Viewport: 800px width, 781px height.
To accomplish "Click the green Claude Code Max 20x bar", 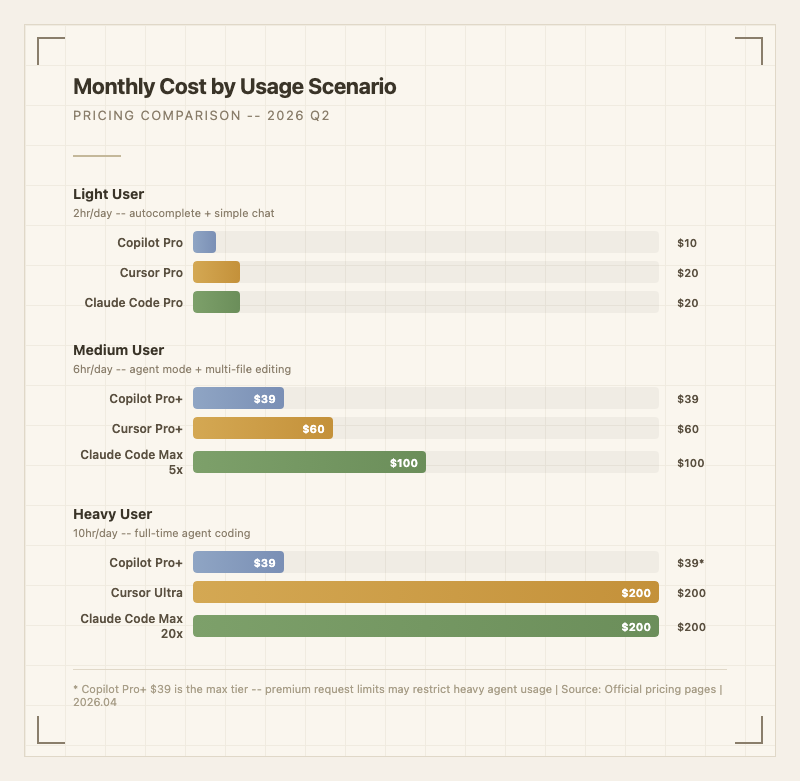I will (425, 626).
